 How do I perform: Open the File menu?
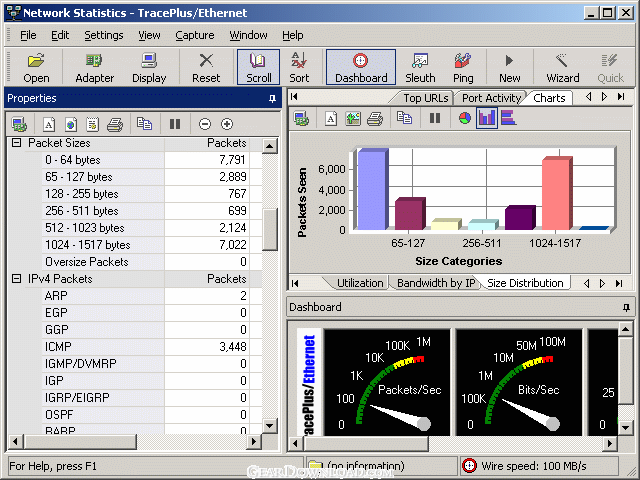click(x=28, y=36)
